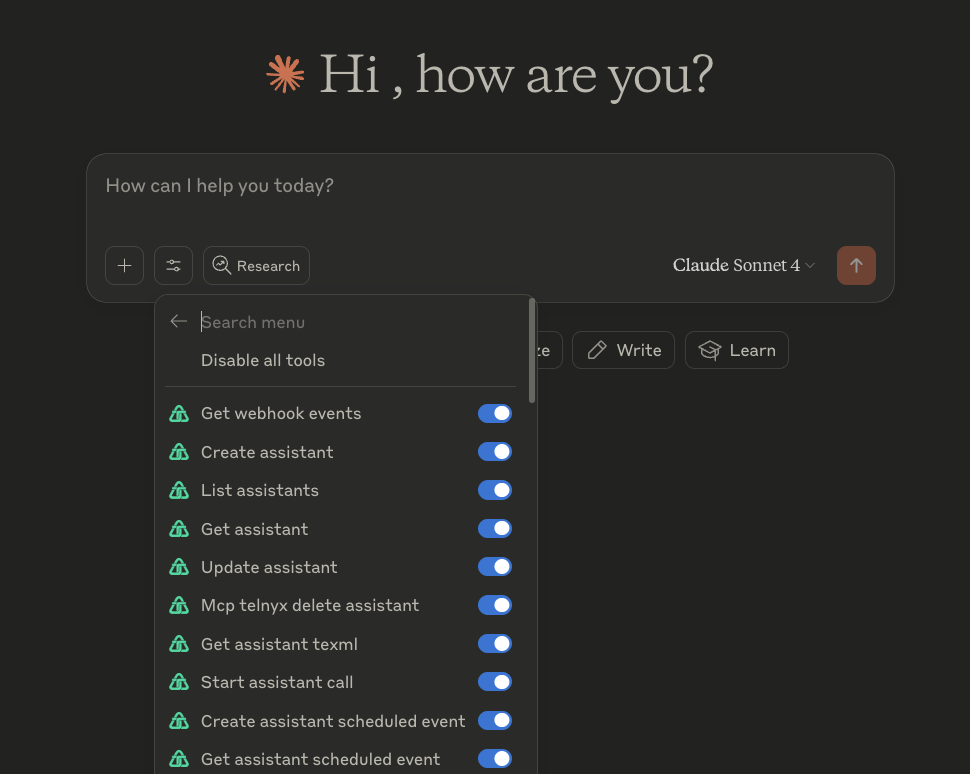Click the pencil icon on Write
This screenshot has height=774, width=970.
tap(597, 350)
